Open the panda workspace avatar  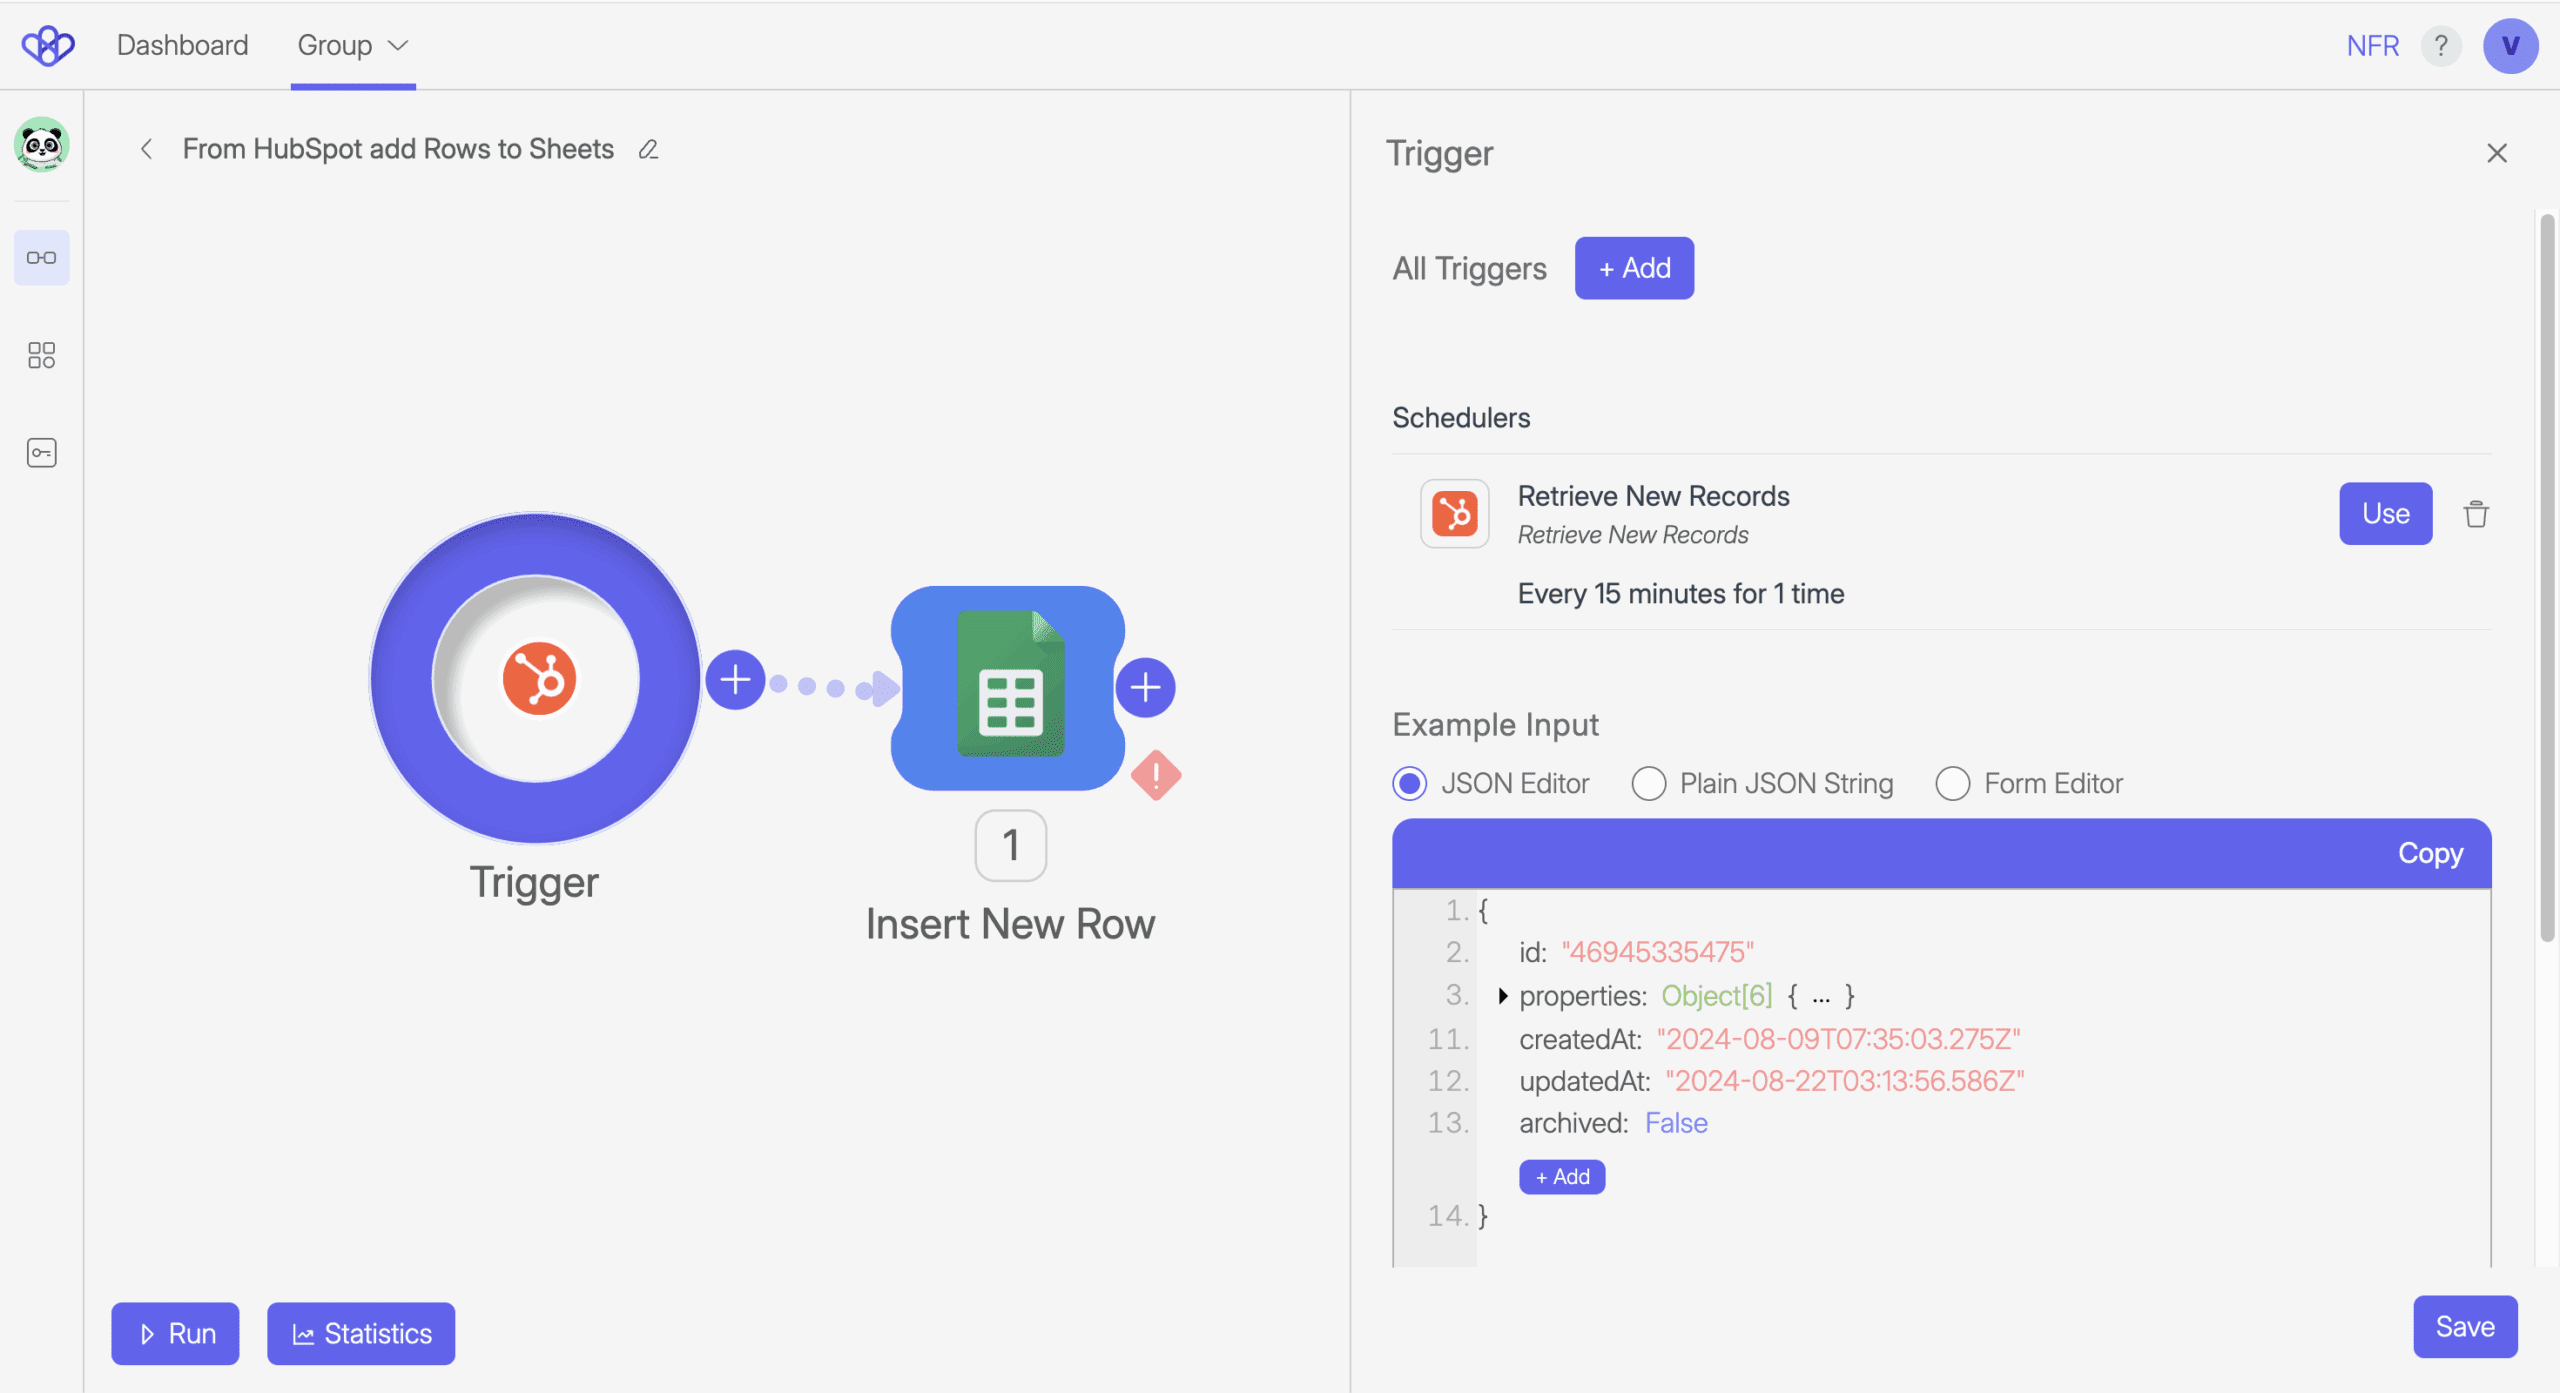click(41, 145)
